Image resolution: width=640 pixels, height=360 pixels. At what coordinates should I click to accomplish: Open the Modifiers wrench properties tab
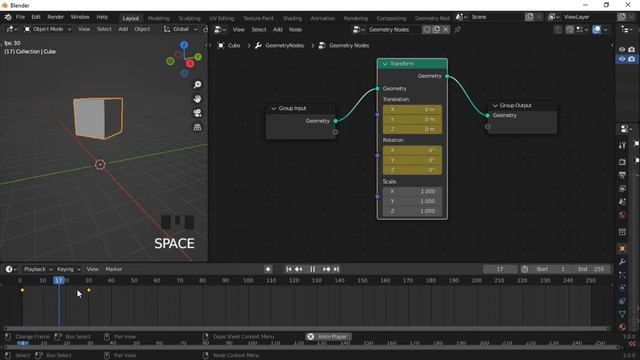[622, 262]
